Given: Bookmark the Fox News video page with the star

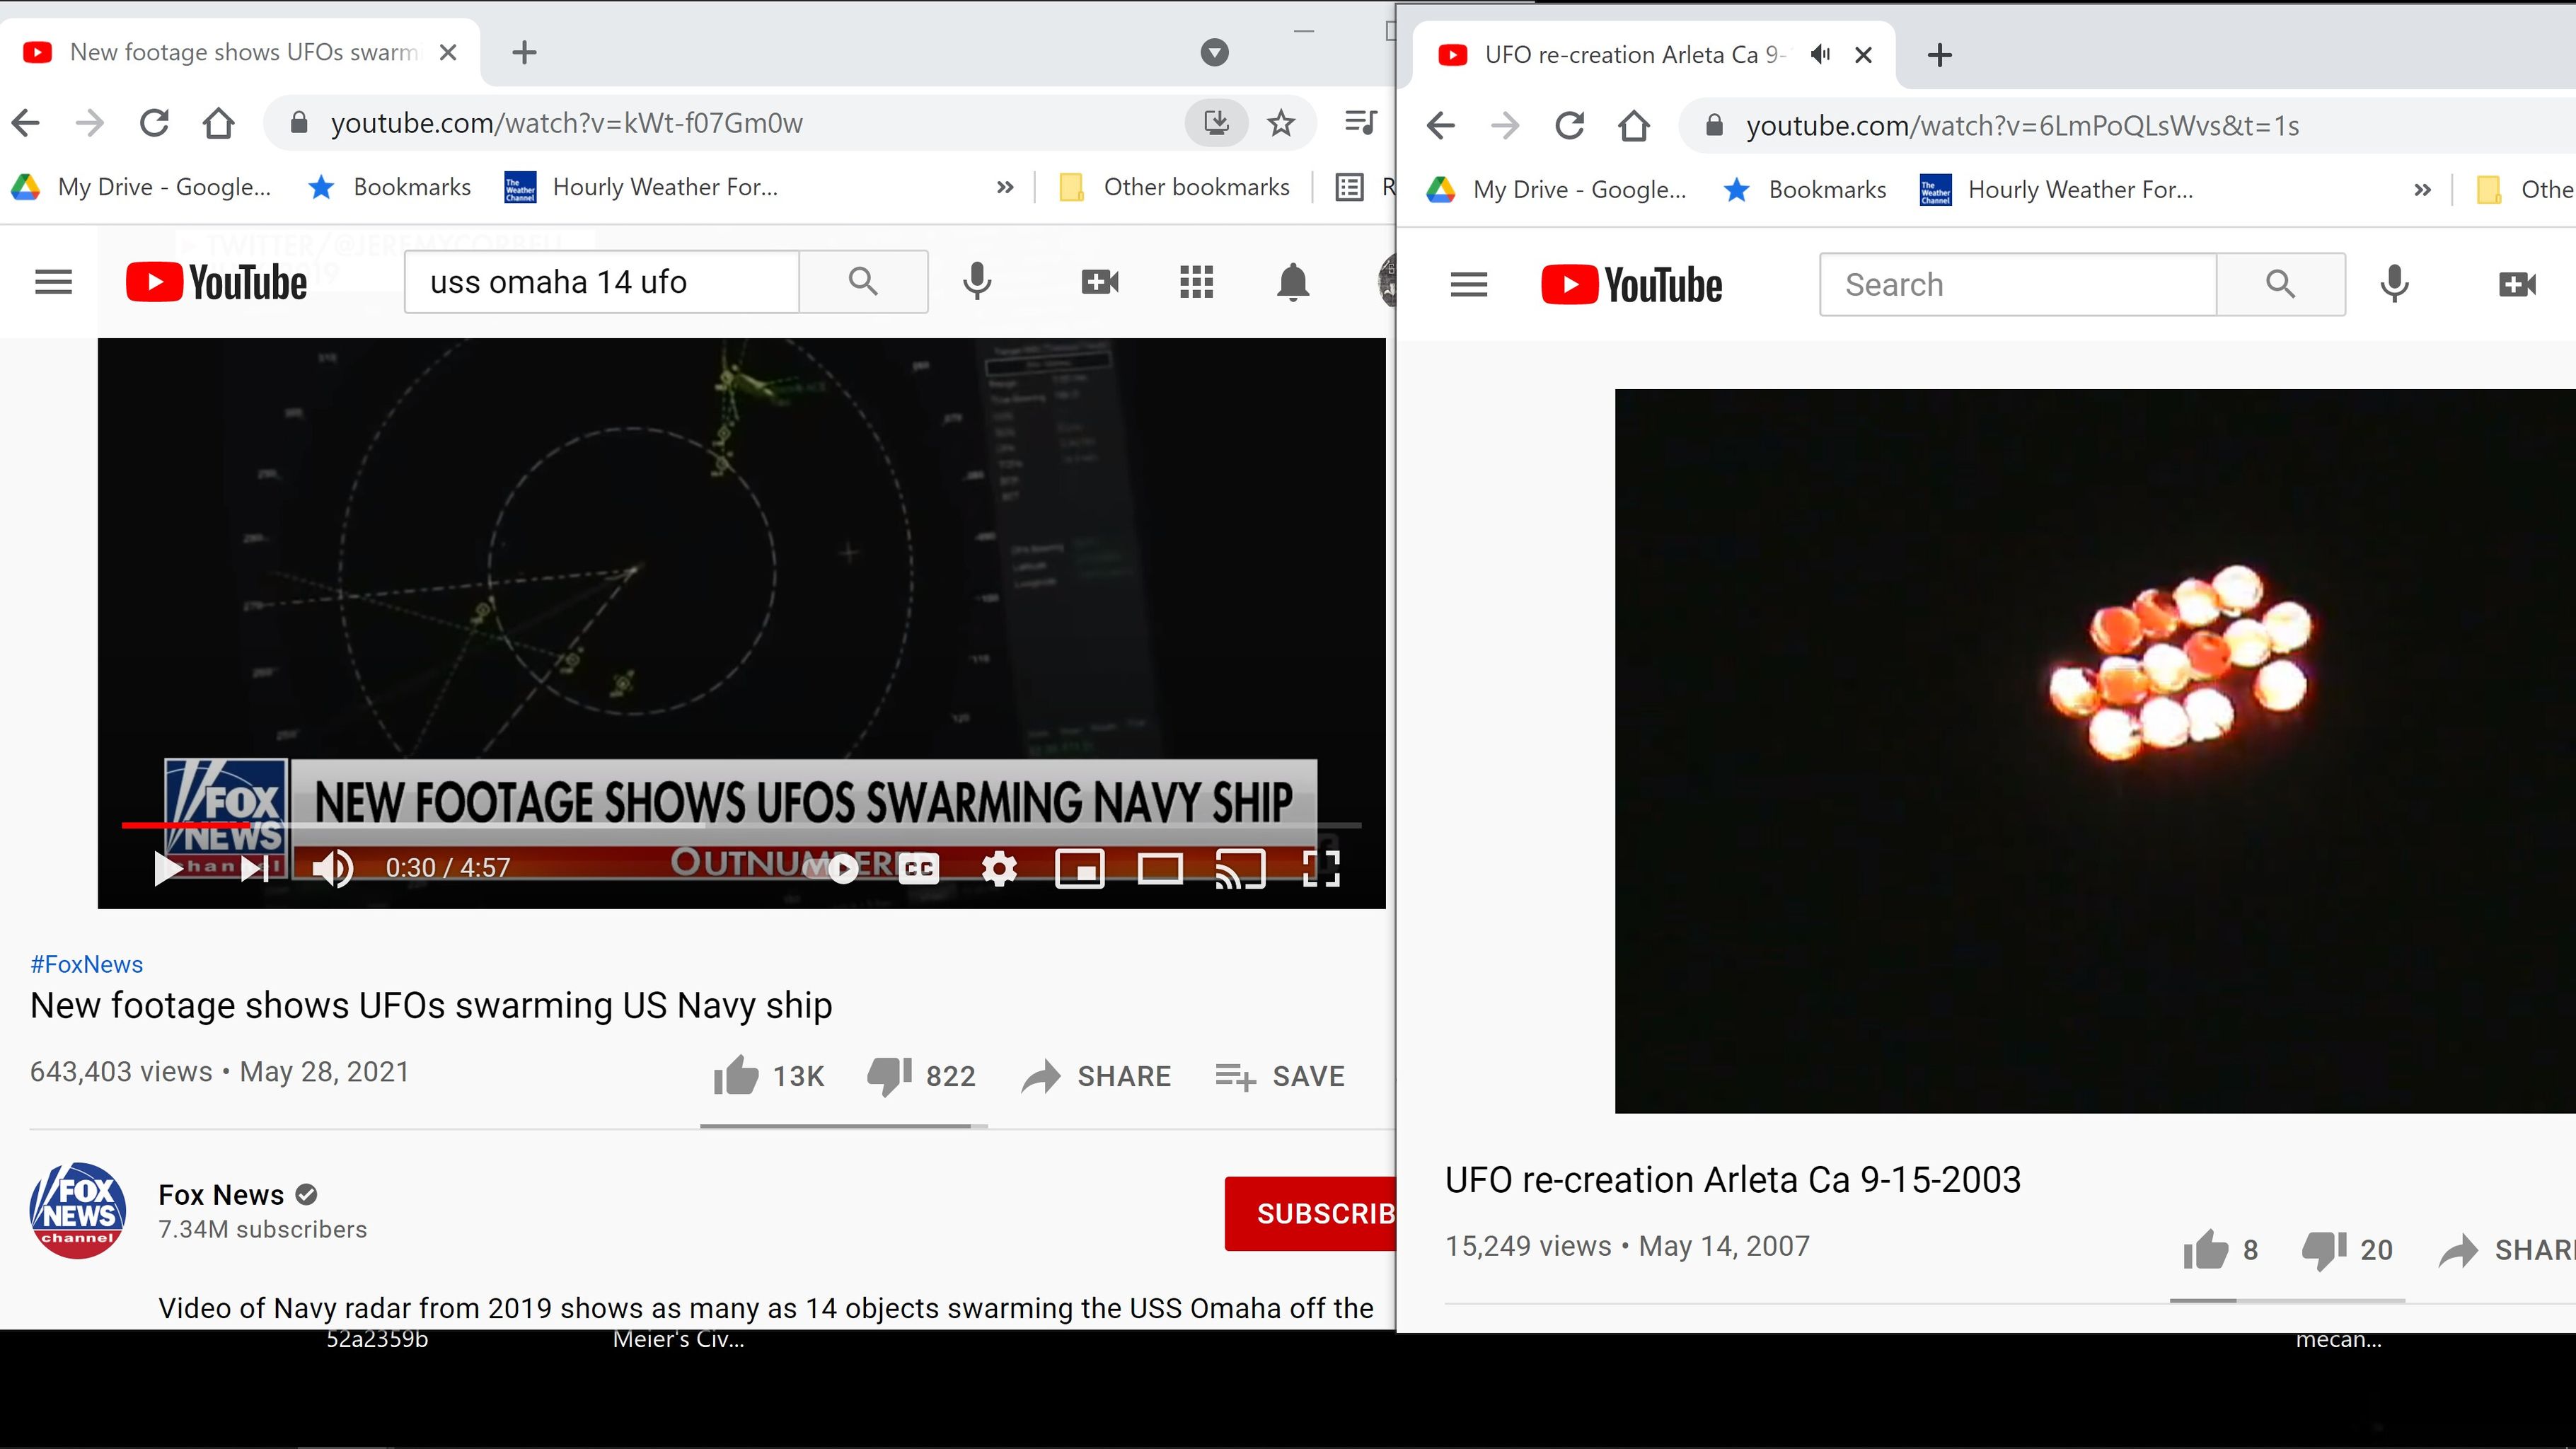Looking at the screenshot, I should (1281, 123).
